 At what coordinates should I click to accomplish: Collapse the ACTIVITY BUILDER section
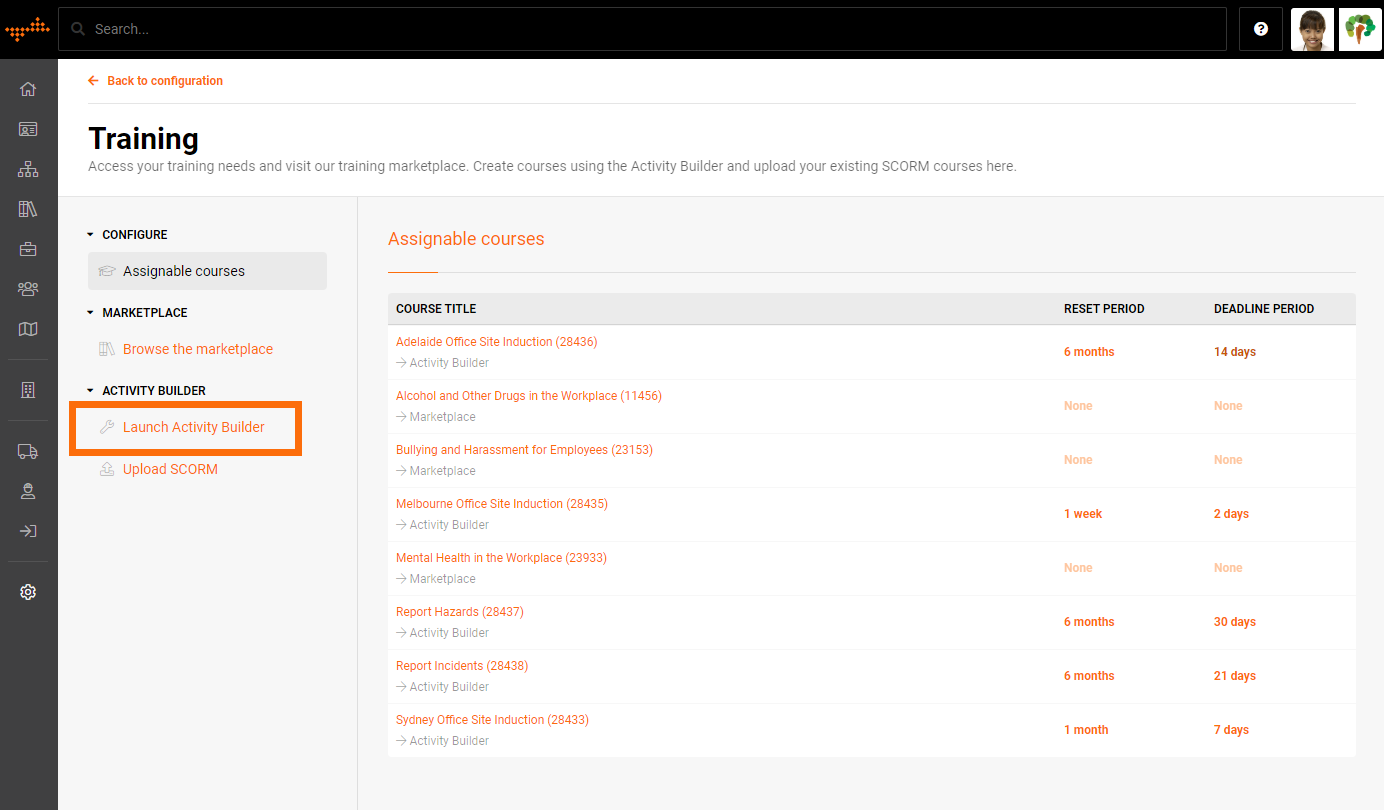147,391
